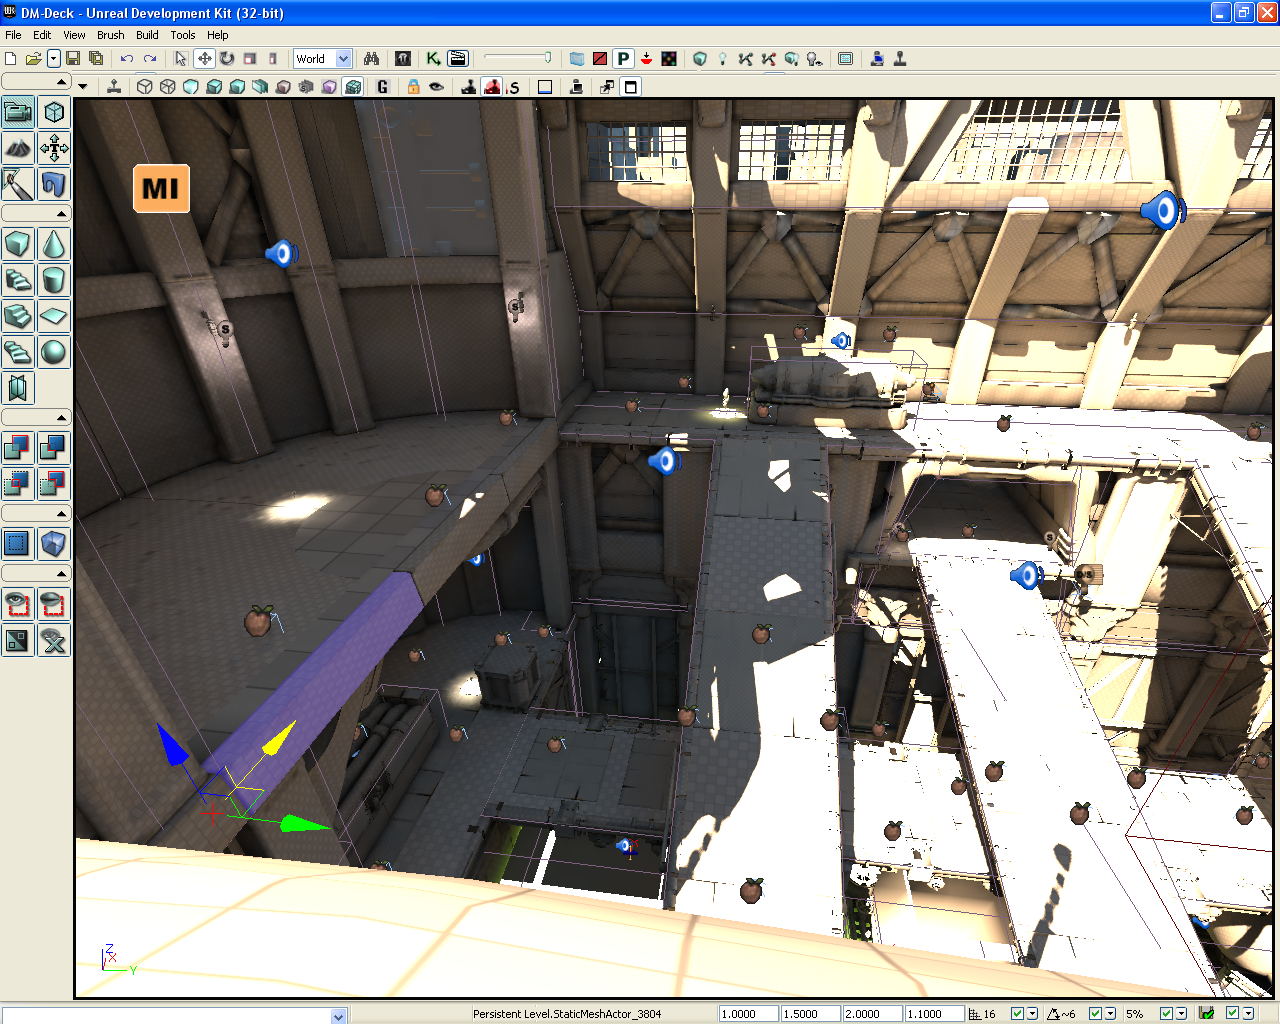Select the Translation widget mode
Screen dimensions: 1280x1024
[204, 59]
